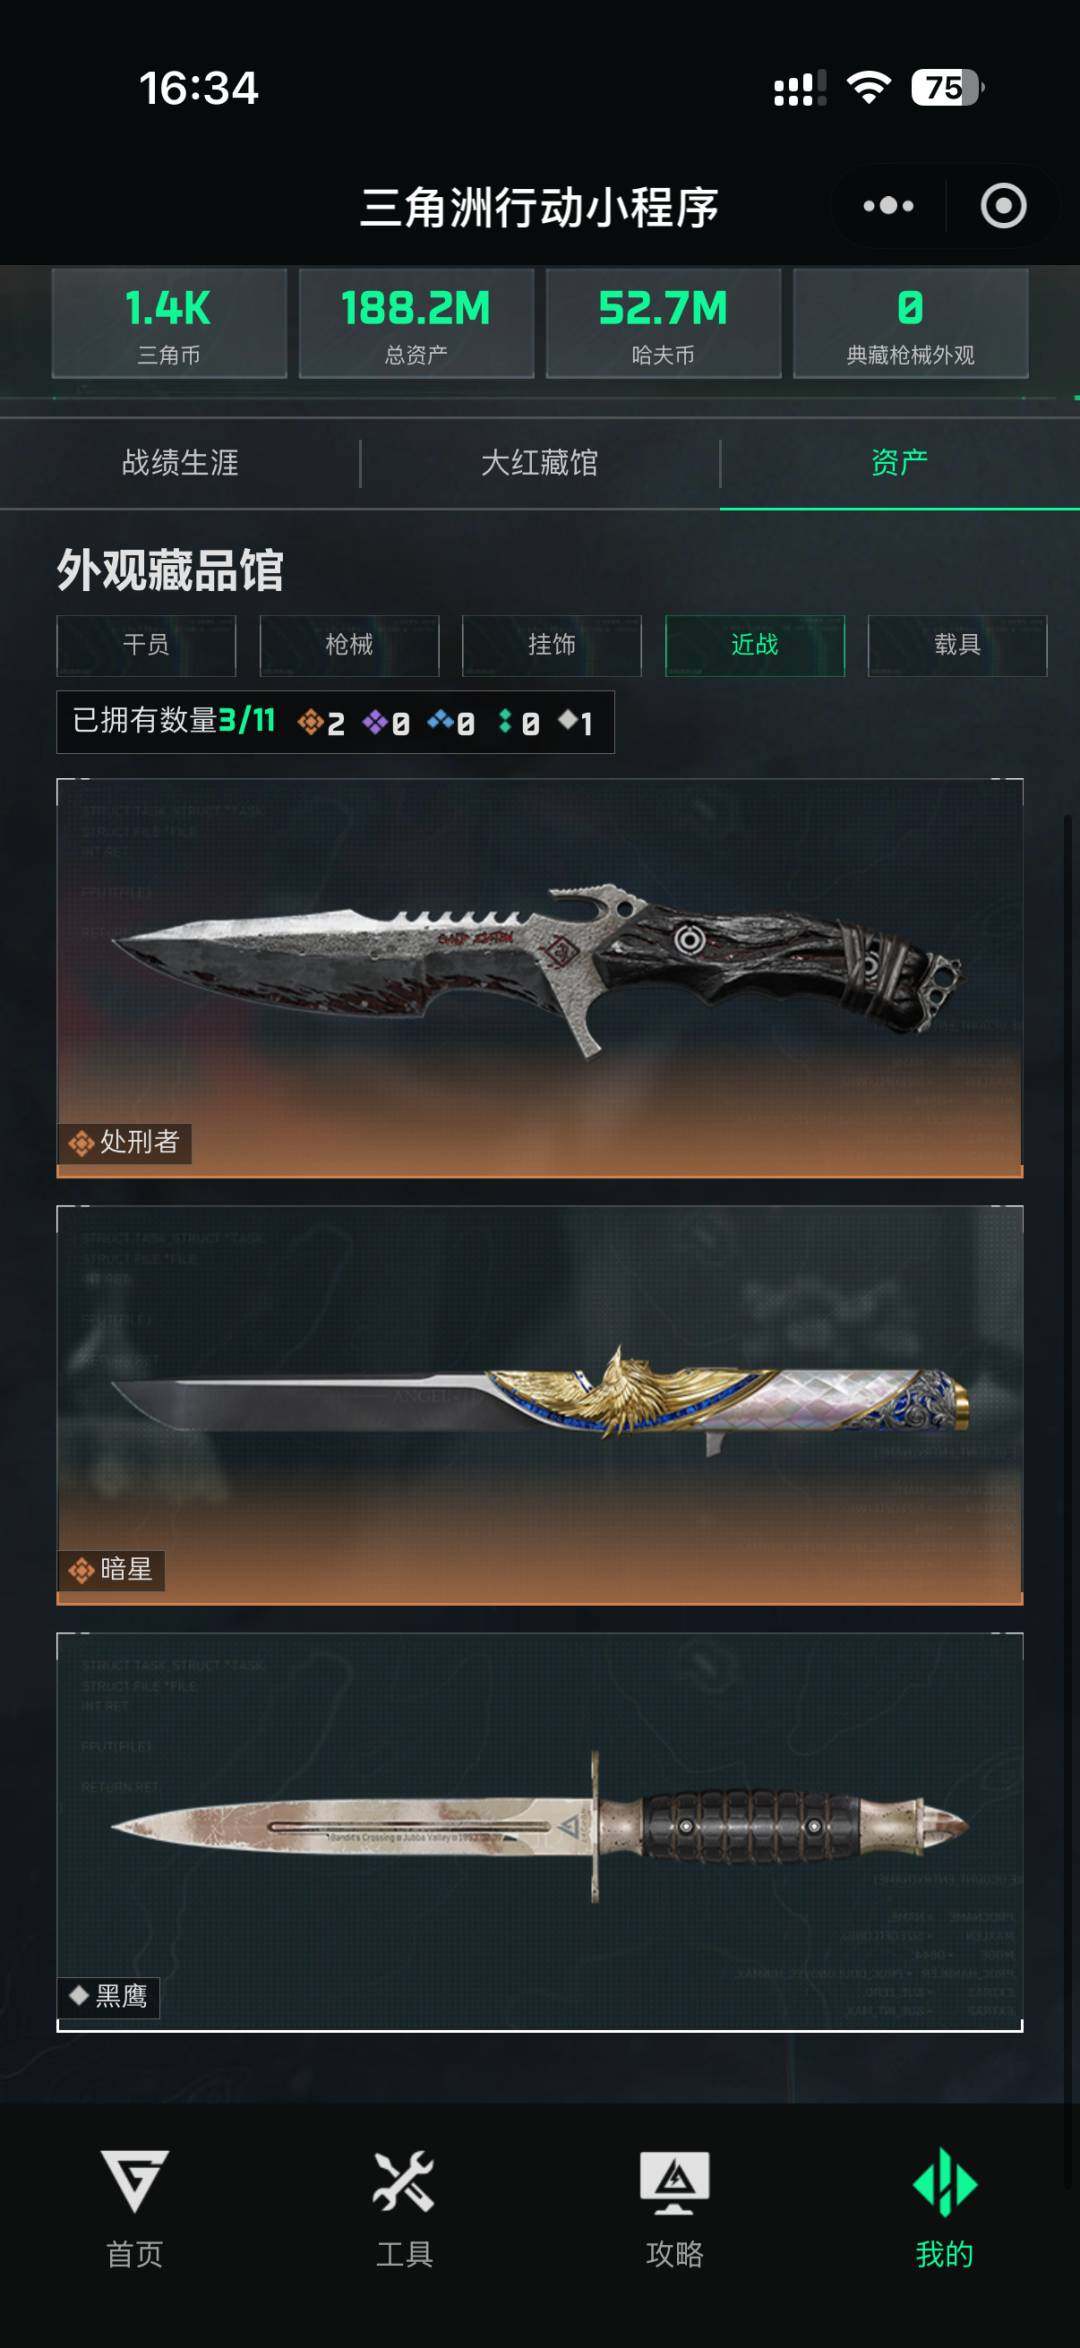Filter collection by 枪械
Viewport: 1080px width, 2348px height.
(349, 645)
